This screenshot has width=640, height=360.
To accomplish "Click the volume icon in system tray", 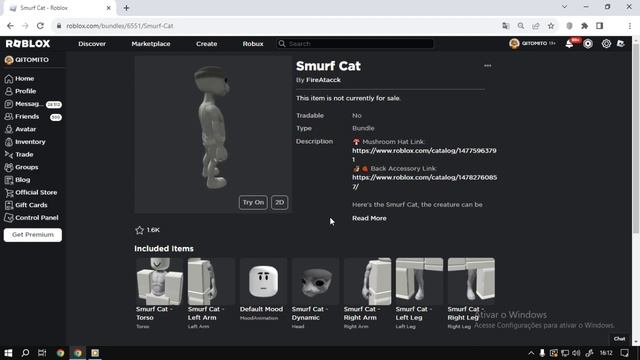I will pos(576,353).
